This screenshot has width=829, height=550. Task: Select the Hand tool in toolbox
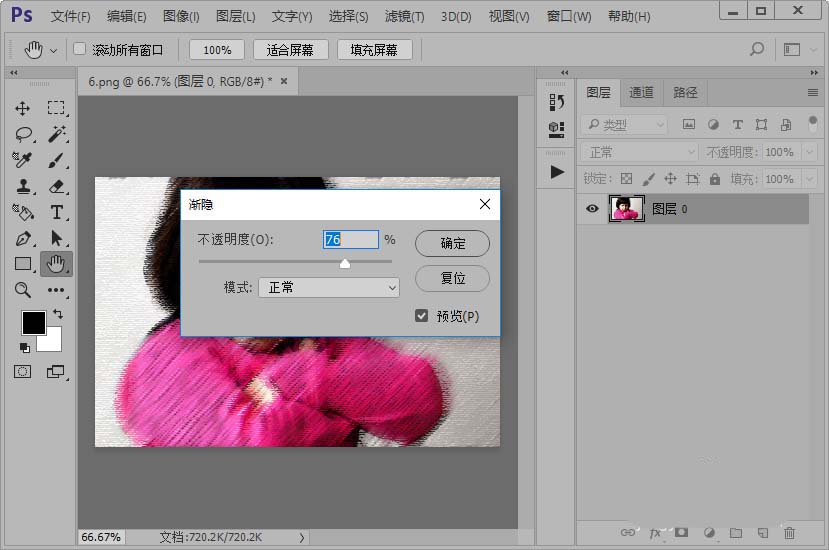[56, 263]
